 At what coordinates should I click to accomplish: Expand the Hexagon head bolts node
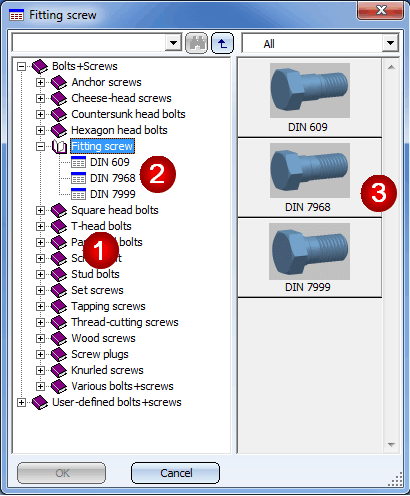(x=40, y=130)
